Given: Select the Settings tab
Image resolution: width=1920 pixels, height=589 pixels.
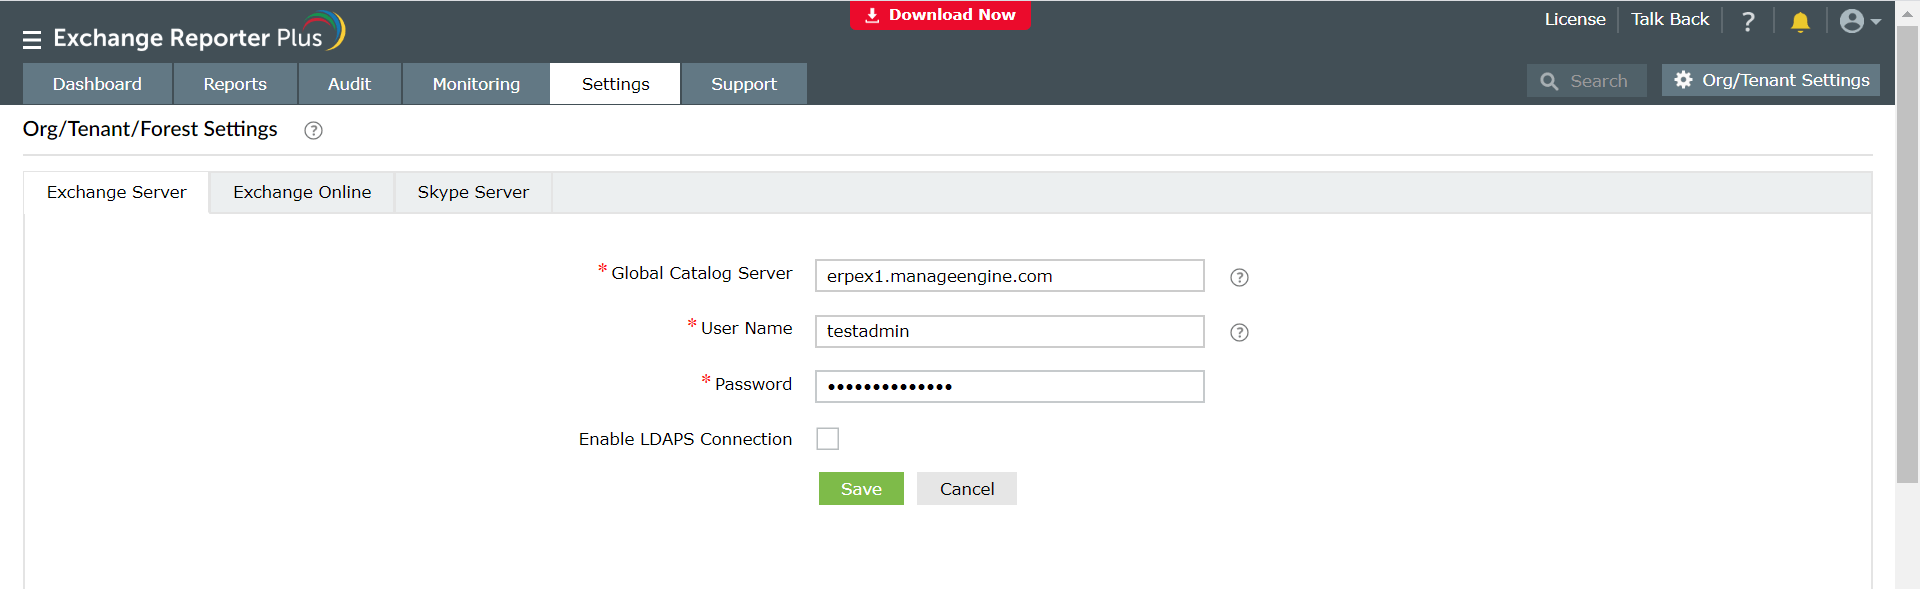Looking at the screenshot, I should pos(616,84).
